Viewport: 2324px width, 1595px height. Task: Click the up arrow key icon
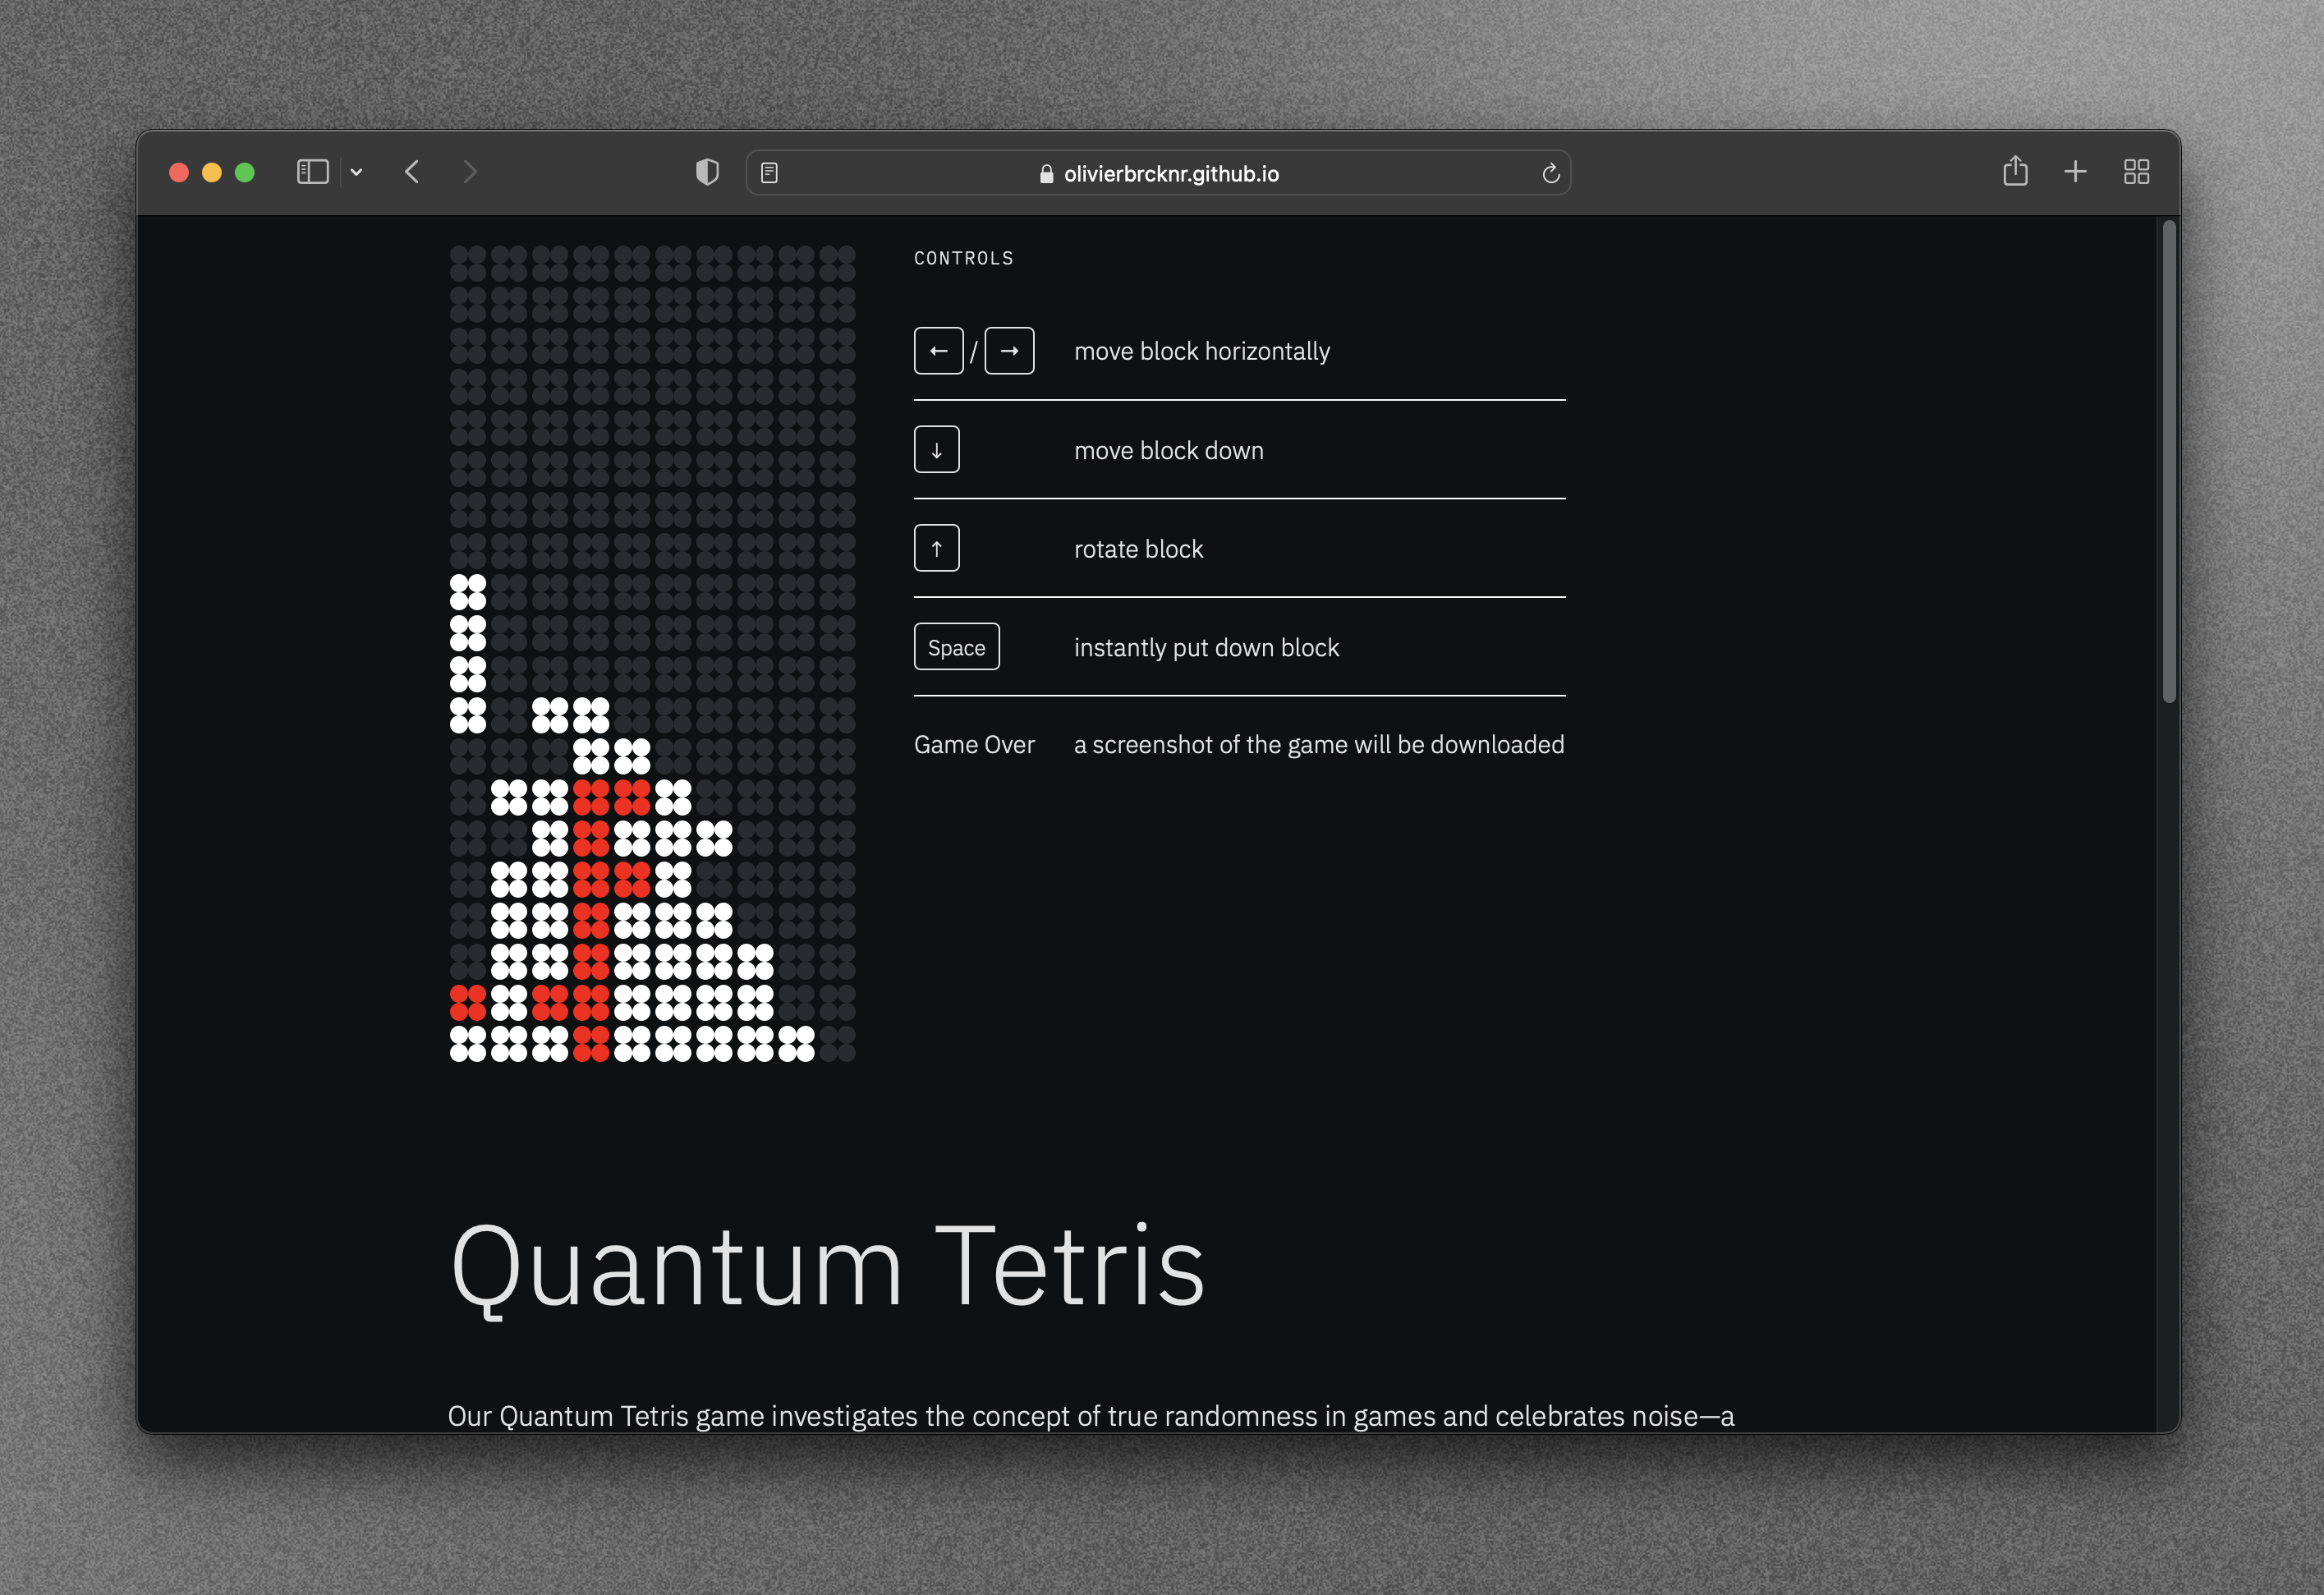point(936,549)
